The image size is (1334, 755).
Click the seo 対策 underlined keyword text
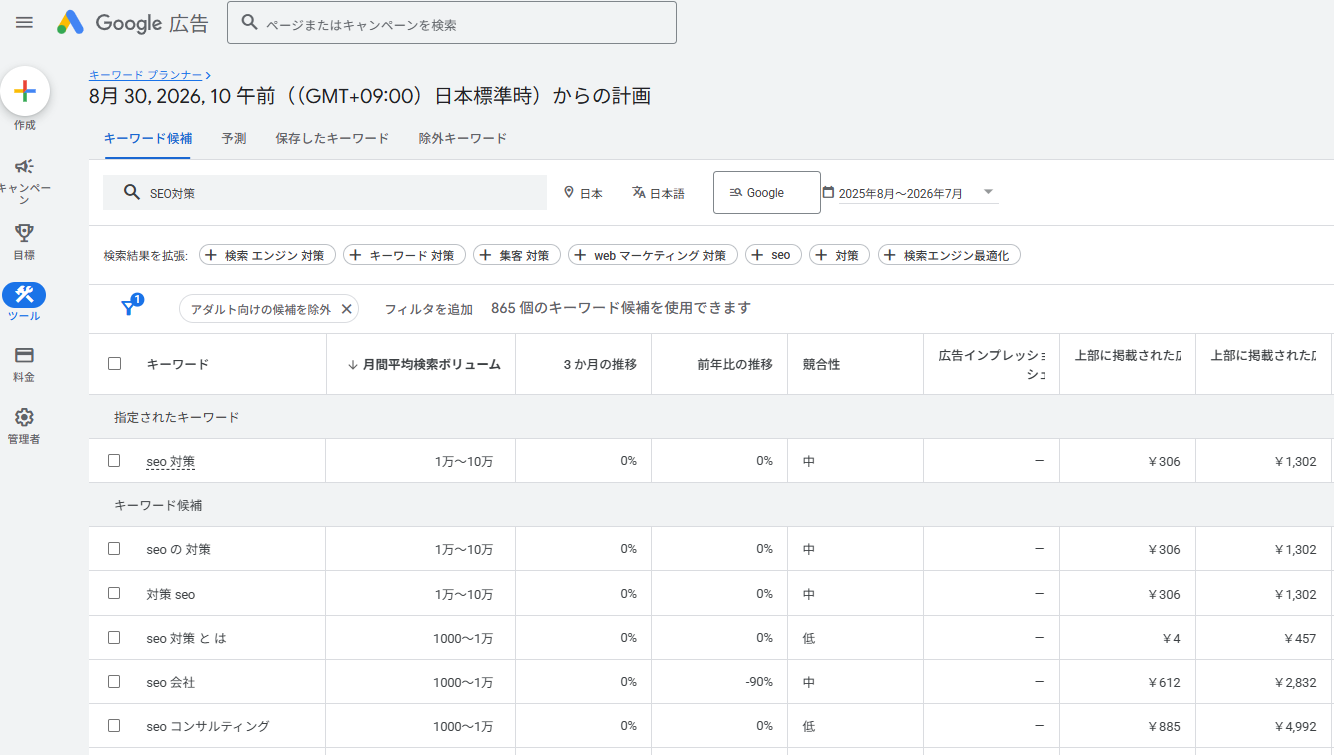tap(170, 462)
